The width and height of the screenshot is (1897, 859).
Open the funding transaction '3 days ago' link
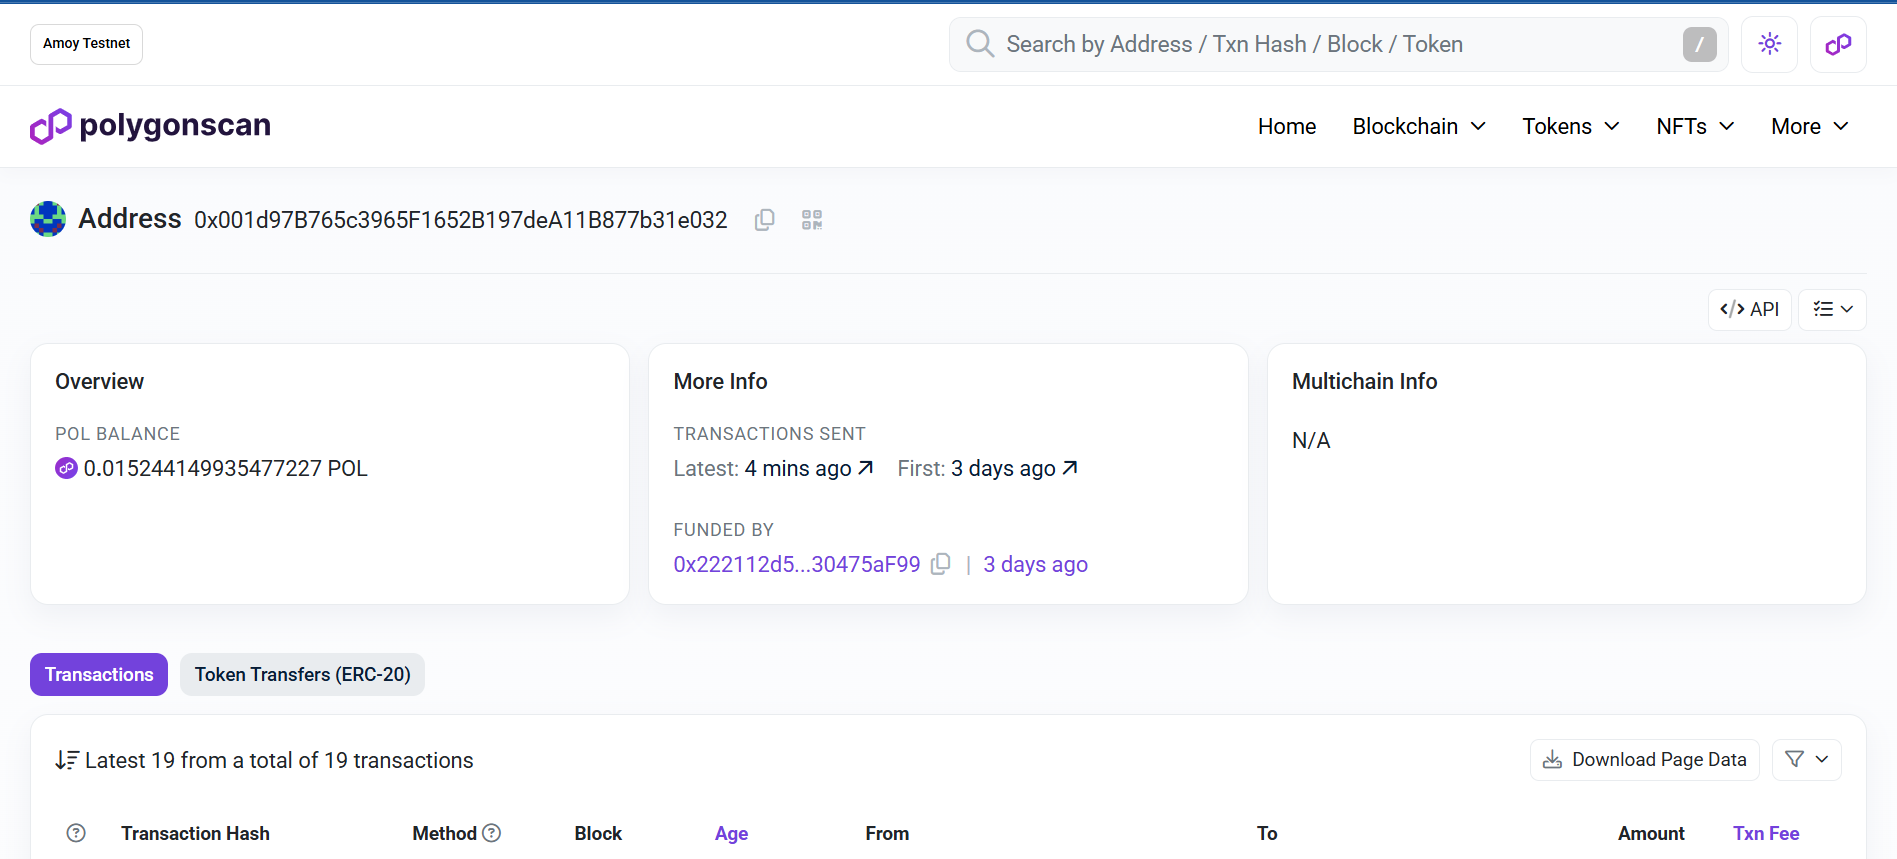(1035, 564)
